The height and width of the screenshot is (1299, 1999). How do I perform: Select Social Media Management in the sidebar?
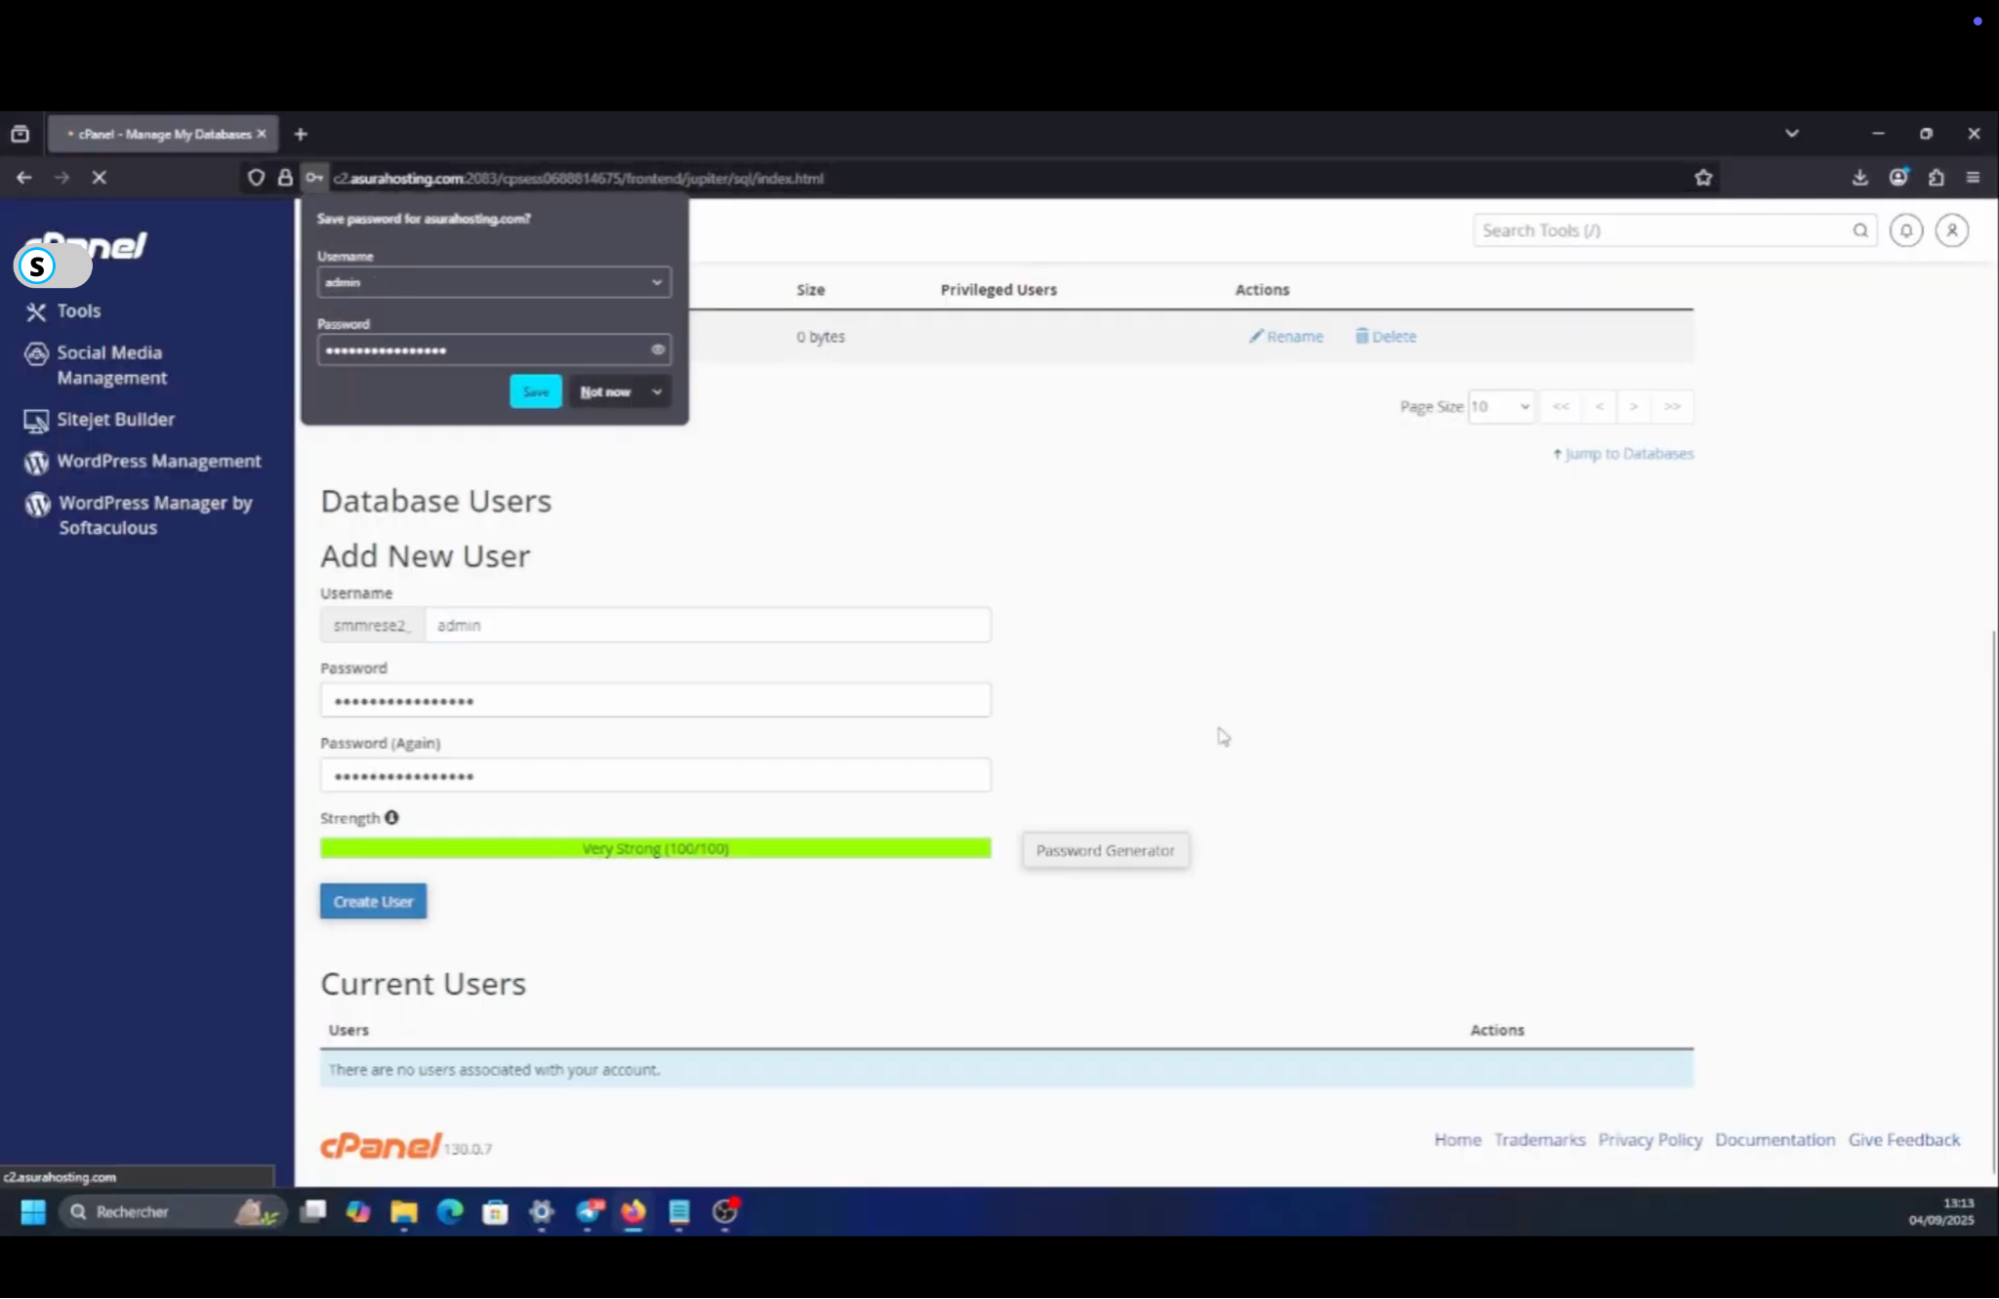point(109,364)
